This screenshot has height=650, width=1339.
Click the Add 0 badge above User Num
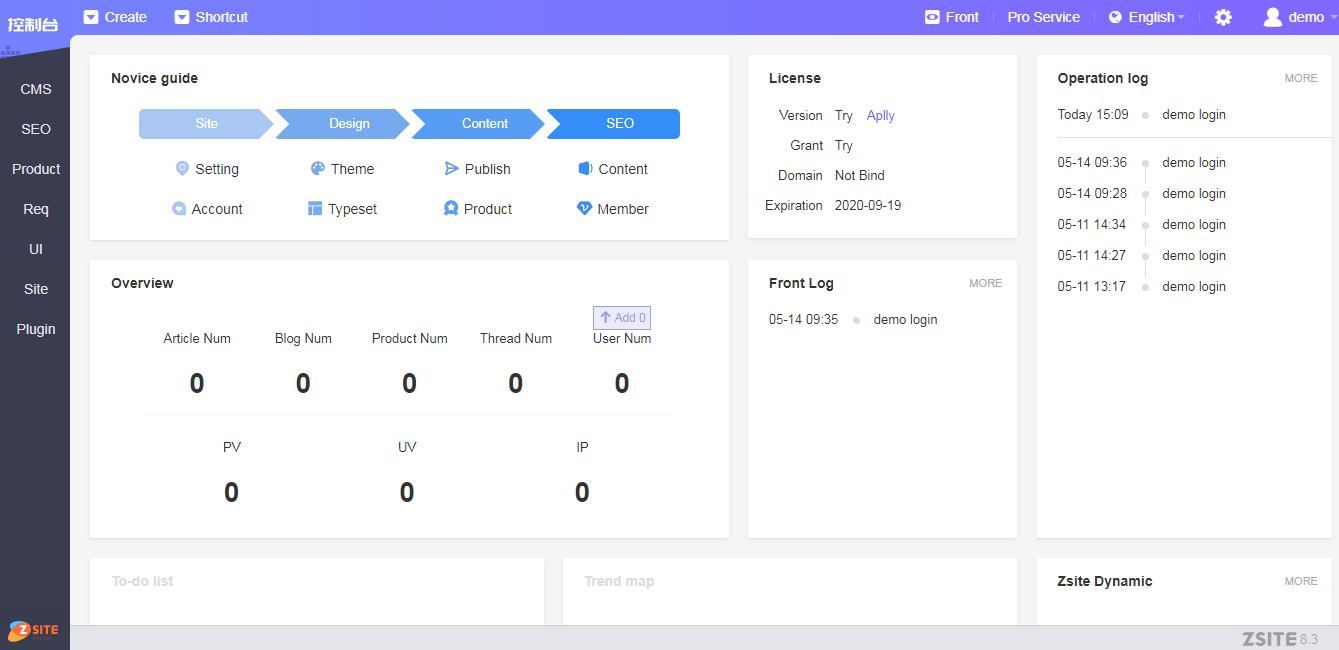[622, 318]
